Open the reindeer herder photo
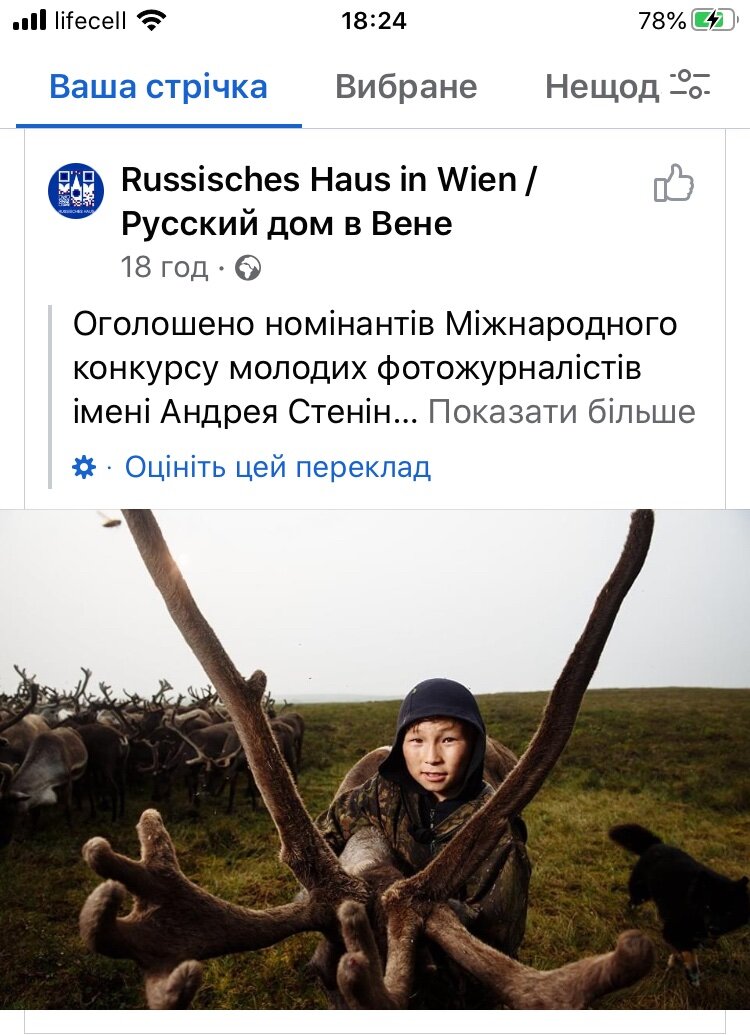Image resolution: width=750 pixels, height=1035 pixels. coord(375,759)
